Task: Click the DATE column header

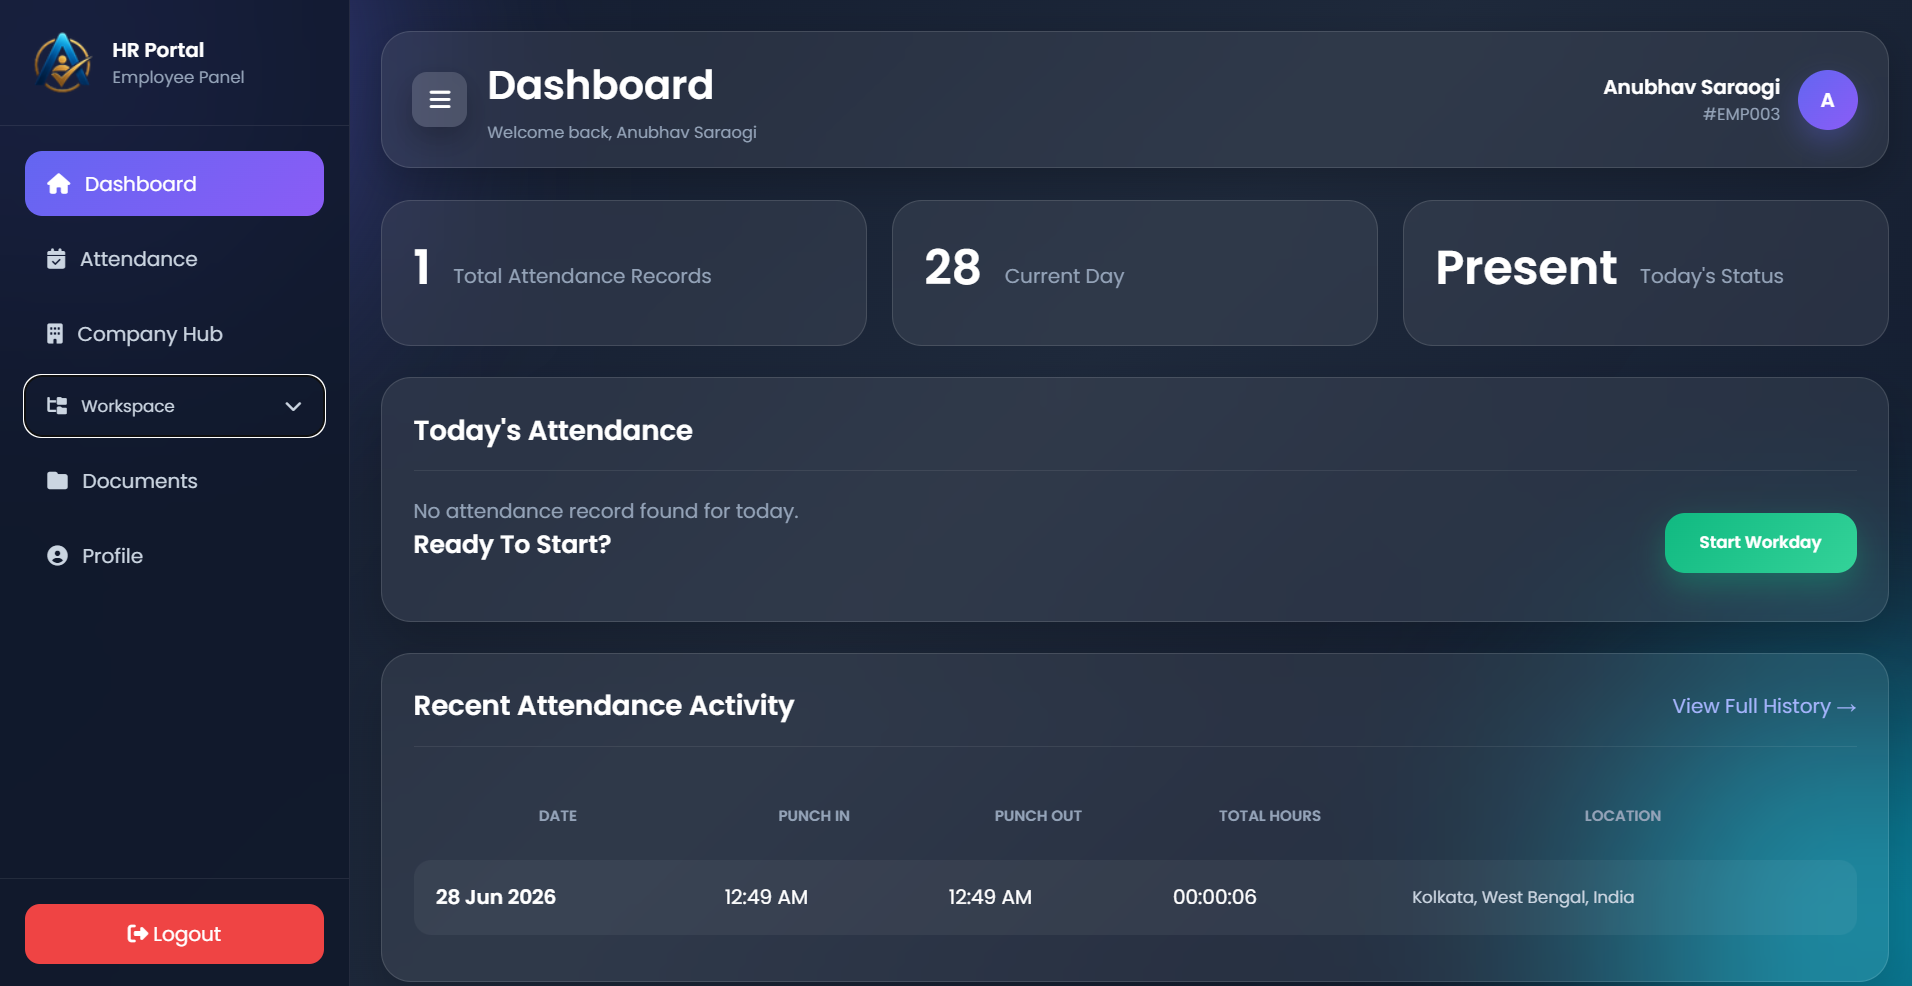Action: pyautogui.click(x=557, y=816)
